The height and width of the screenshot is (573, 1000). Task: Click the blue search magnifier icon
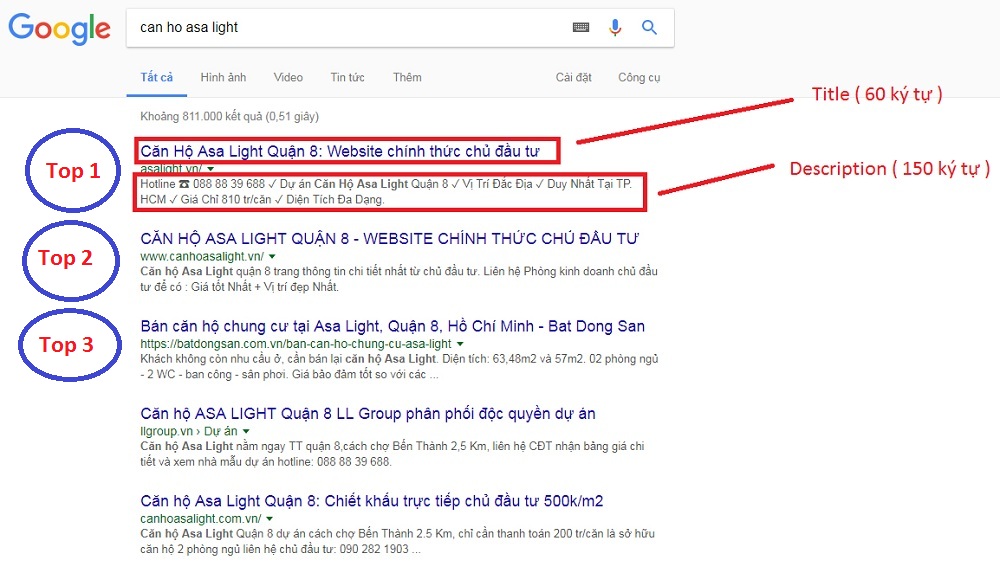tap(650, 28)
